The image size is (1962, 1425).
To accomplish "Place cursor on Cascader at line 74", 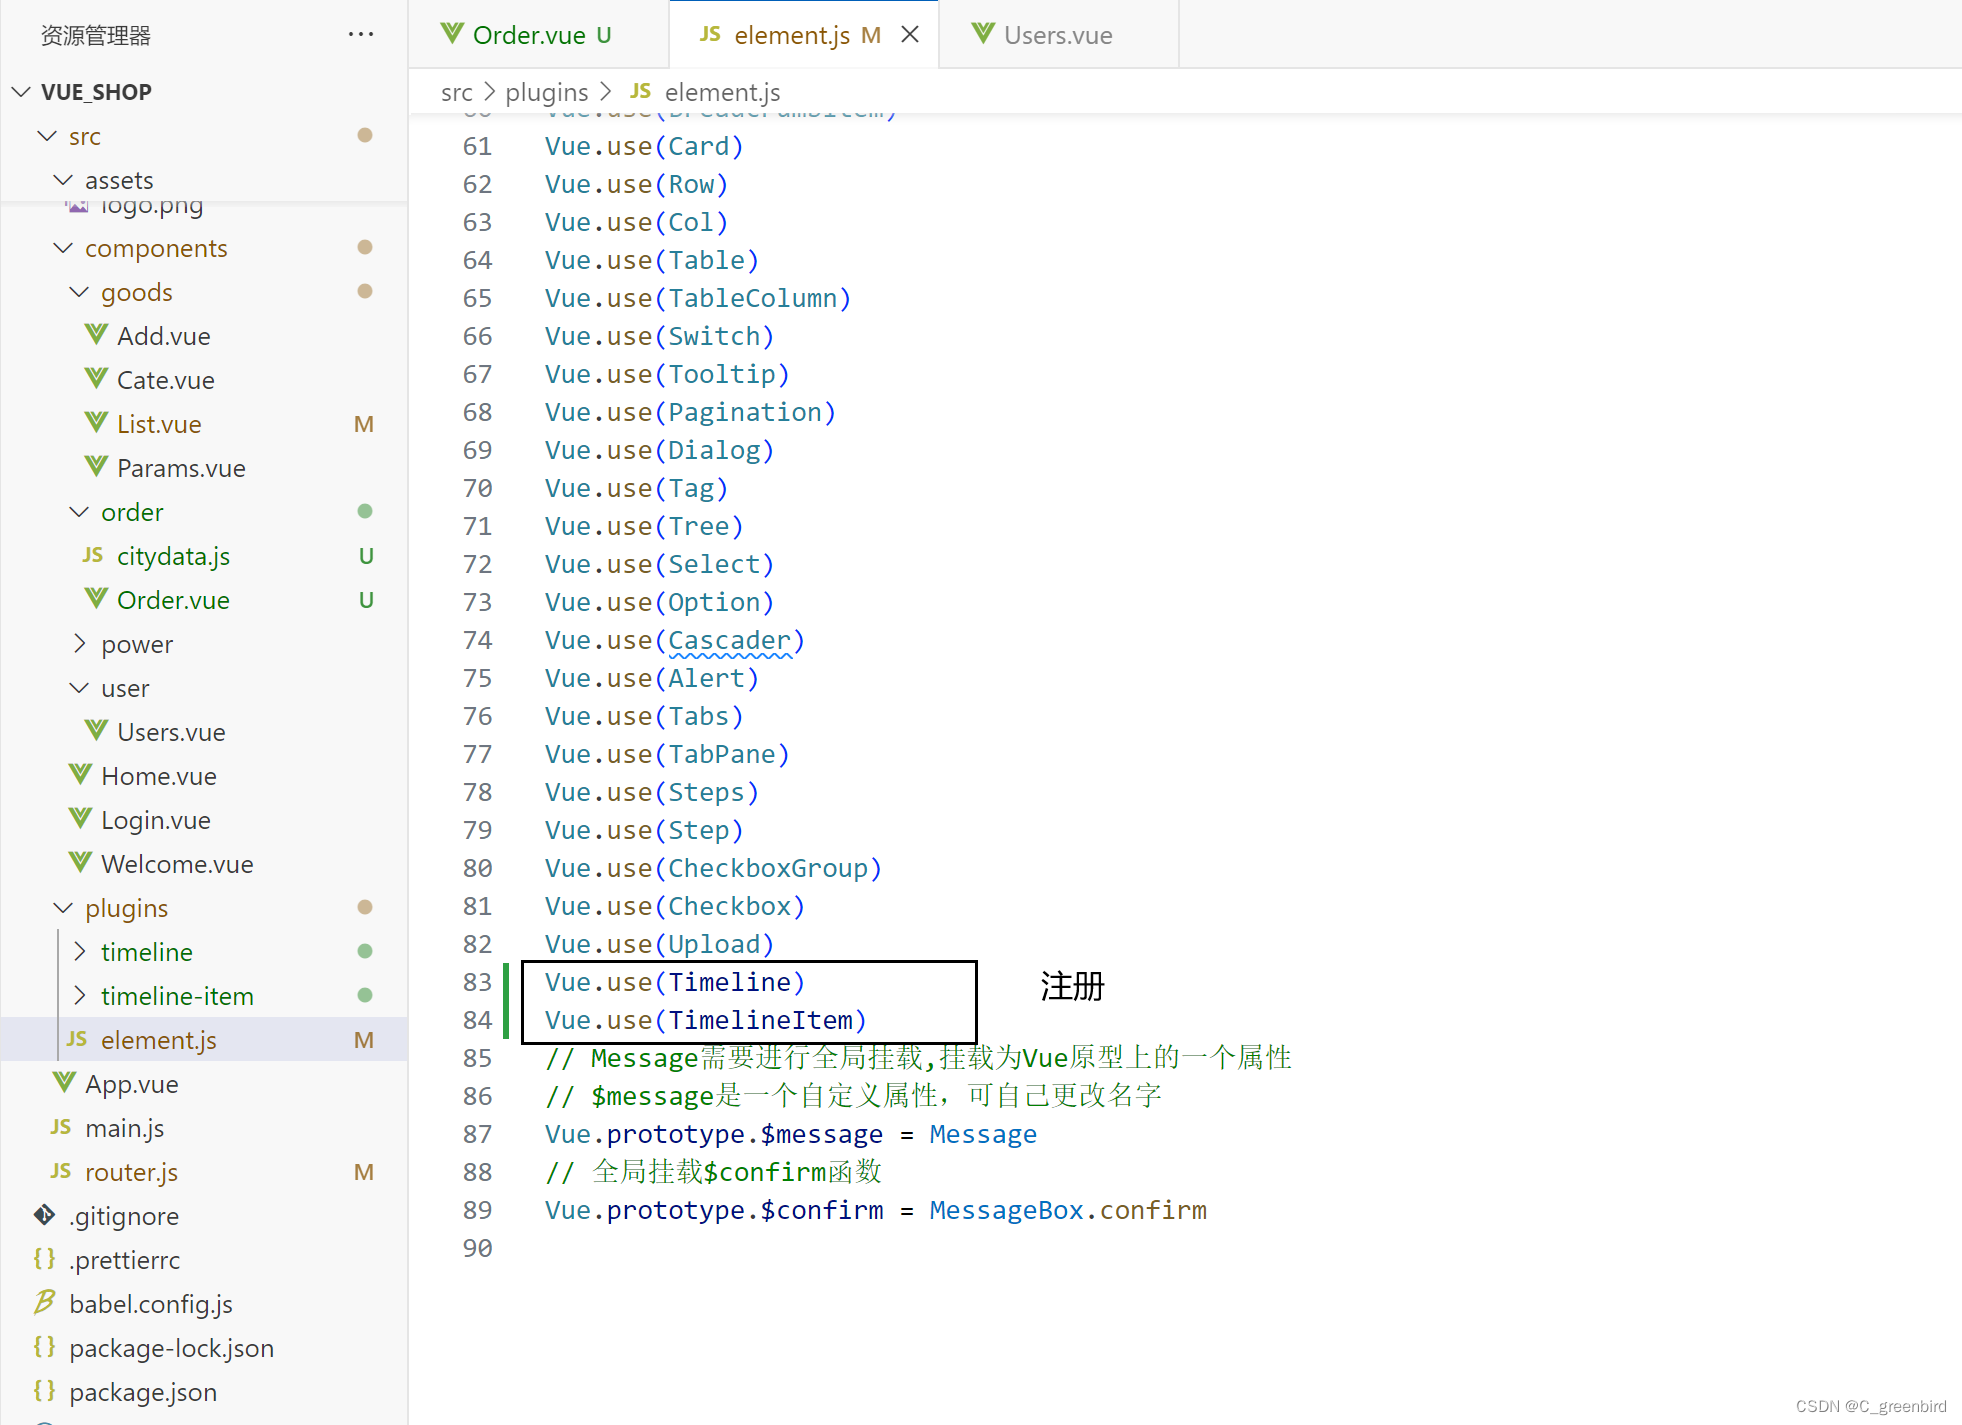I will (x=729, y=640).
